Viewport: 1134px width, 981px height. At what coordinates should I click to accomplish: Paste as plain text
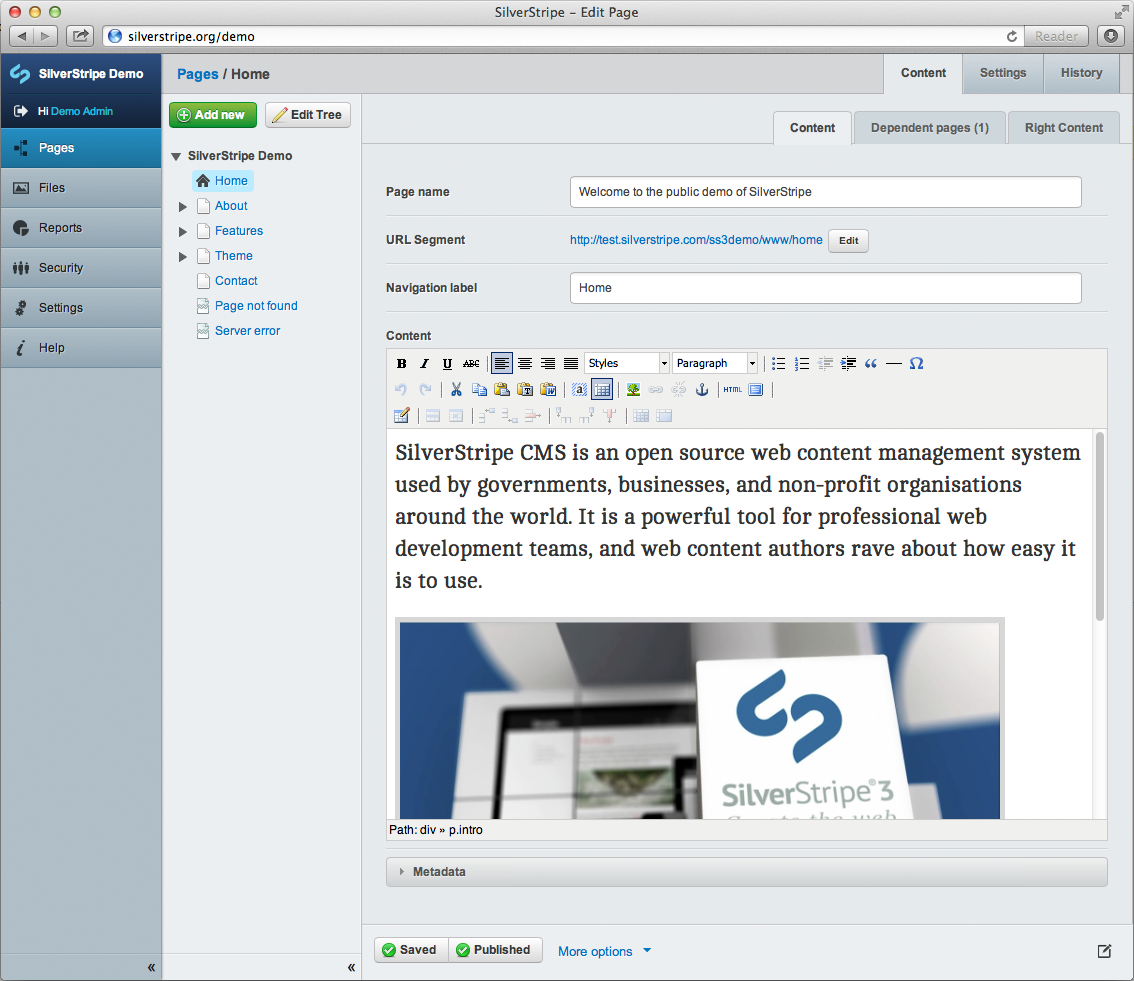click(x=525, y=390)
